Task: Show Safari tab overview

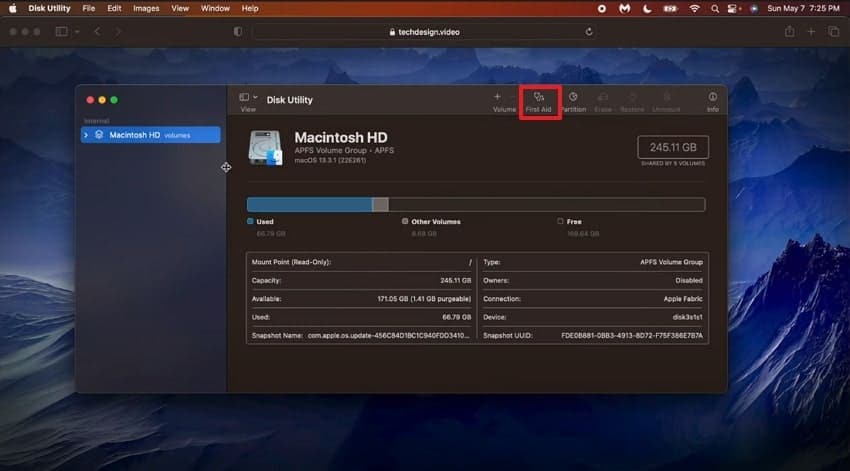Action: (834, 32)
